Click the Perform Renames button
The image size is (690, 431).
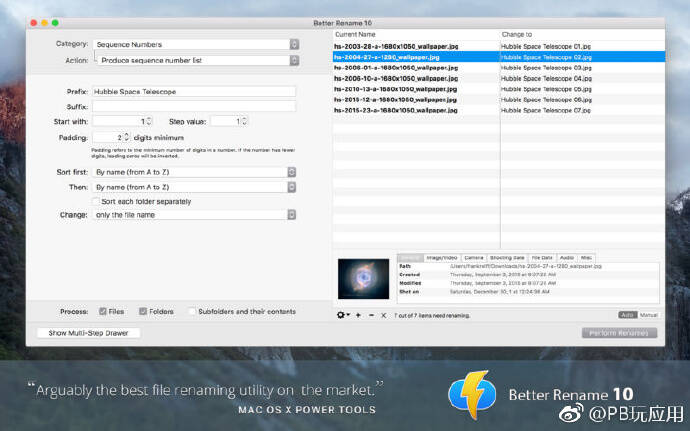619,333
